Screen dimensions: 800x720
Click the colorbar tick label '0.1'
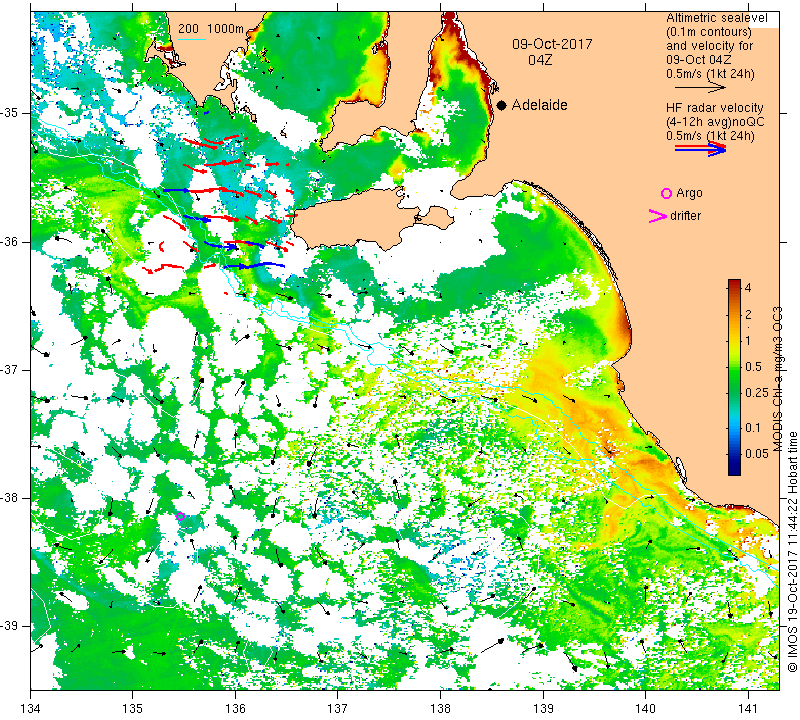[753, 428]
